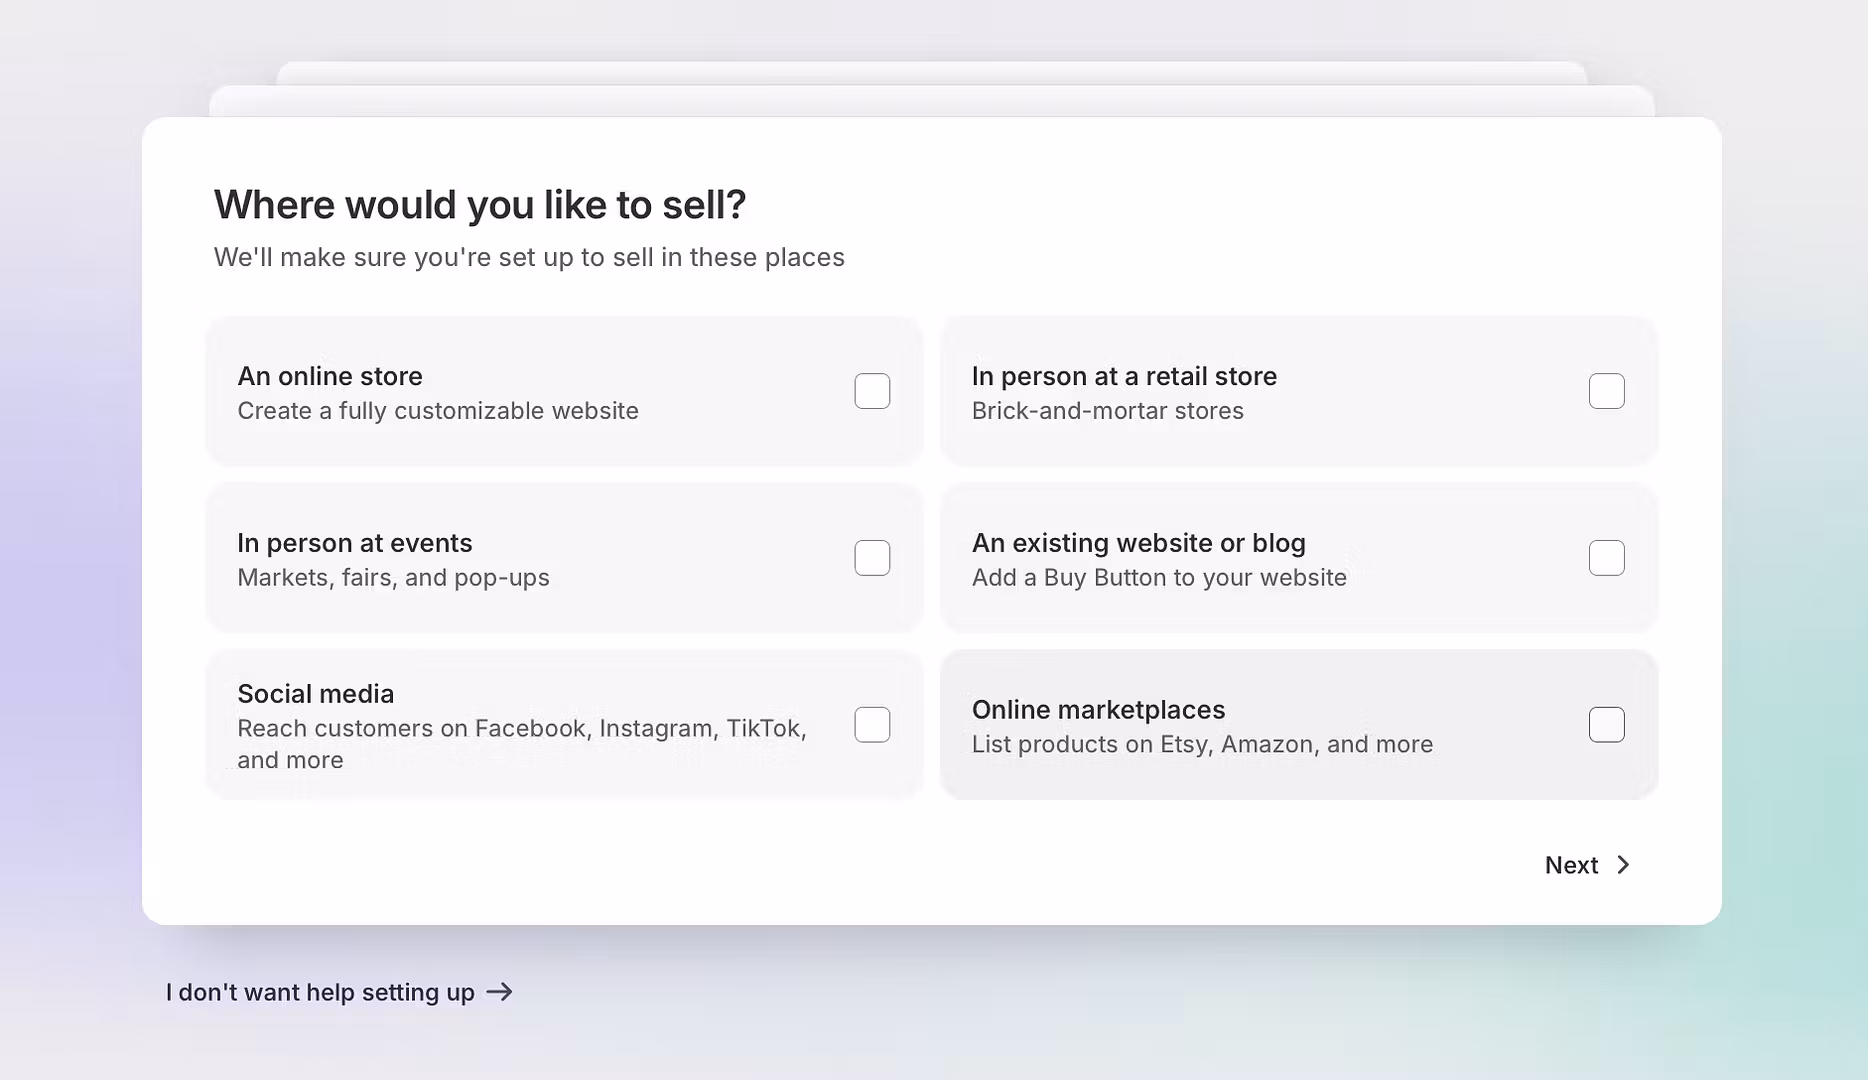The height and width of the screenshot is (1080, 1868).
Task: Click the right arrow icon after setting up
Action: point(499,992)
